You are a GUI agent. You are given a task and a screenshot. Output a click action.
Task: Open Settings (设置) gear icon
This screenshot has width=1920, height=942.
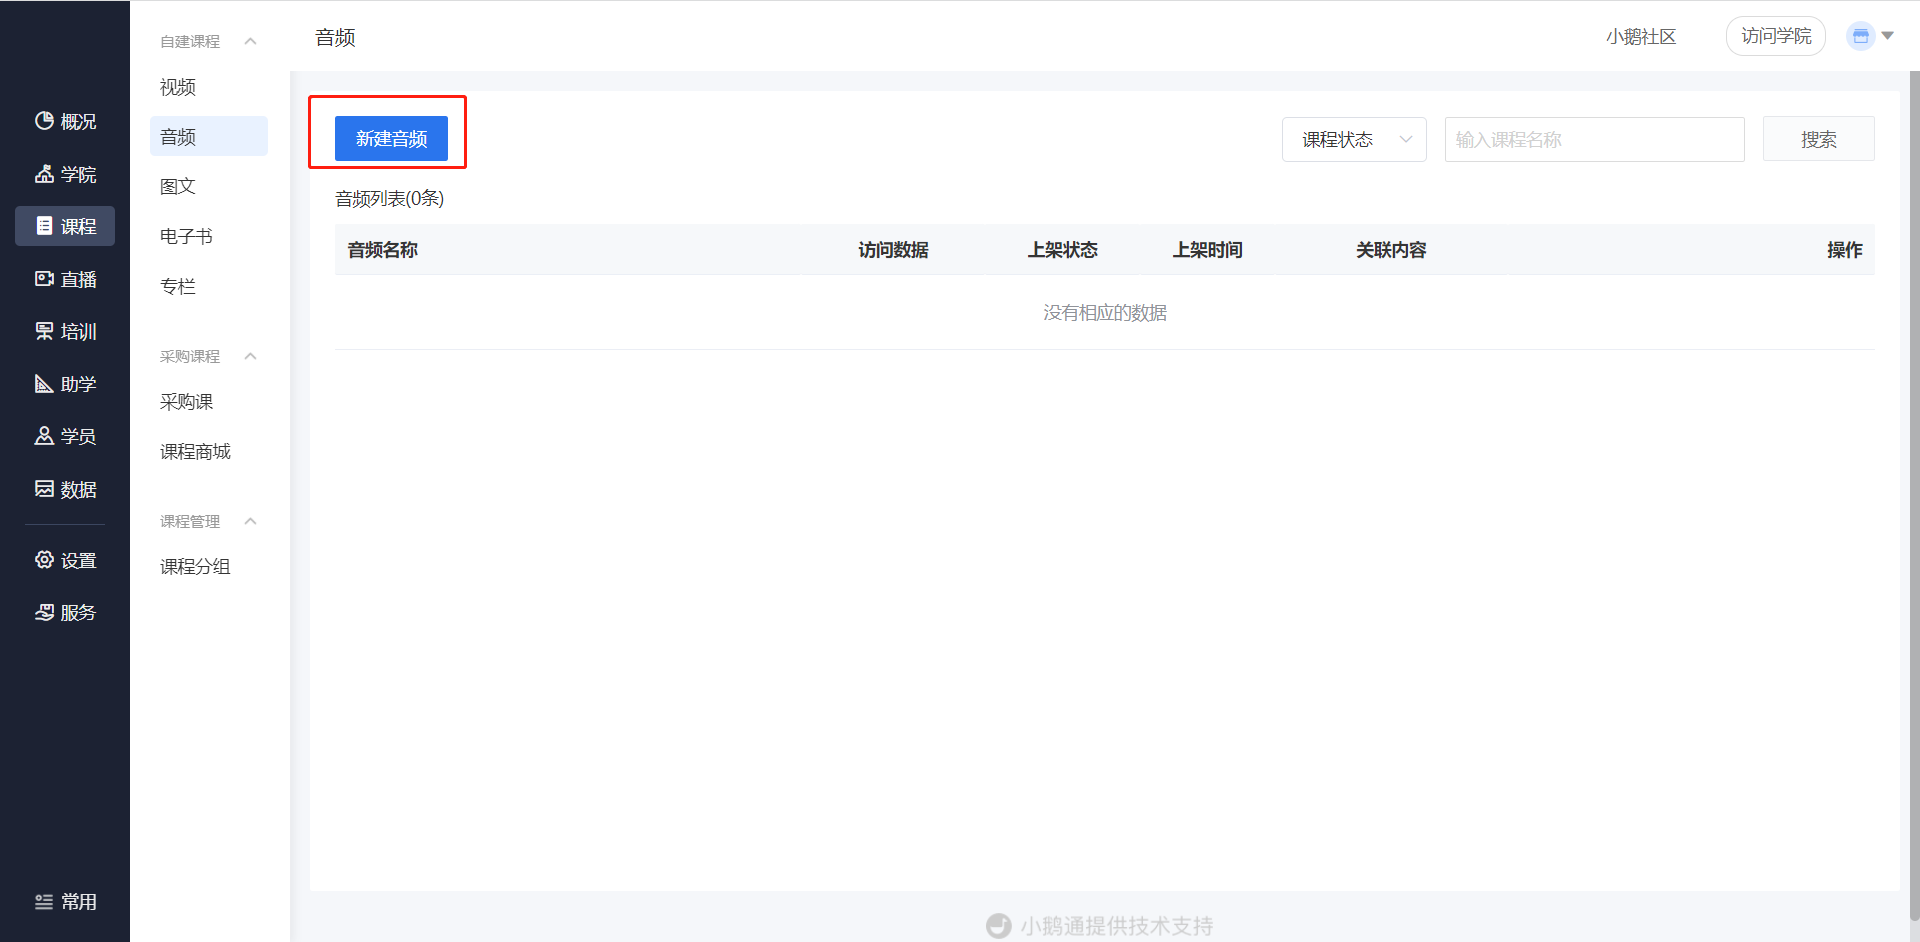tap(44, 560)
